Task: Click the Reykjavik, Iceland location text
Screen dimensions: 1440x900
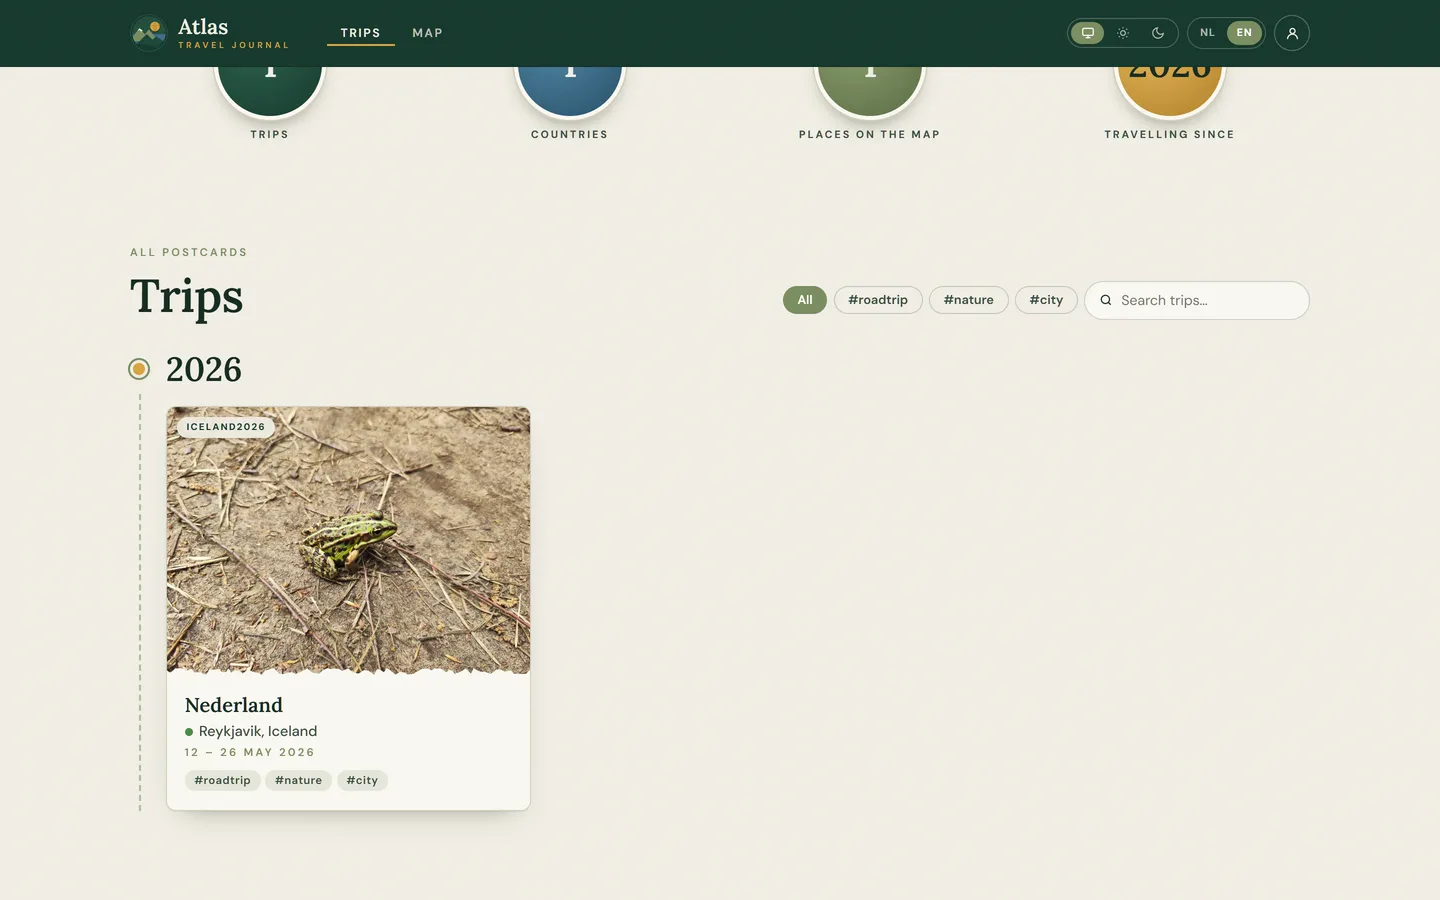Action: click(x=258, y=731)
